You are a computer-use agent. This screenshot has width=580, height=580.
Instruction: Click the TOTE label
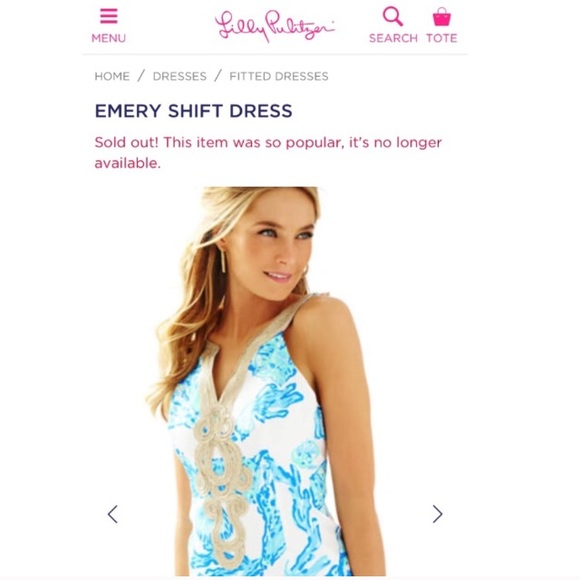pos(442,38)
